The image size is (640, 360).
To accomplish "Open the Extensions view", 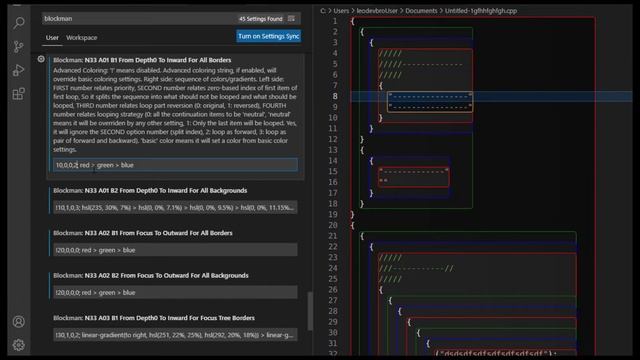I will 19,94.
